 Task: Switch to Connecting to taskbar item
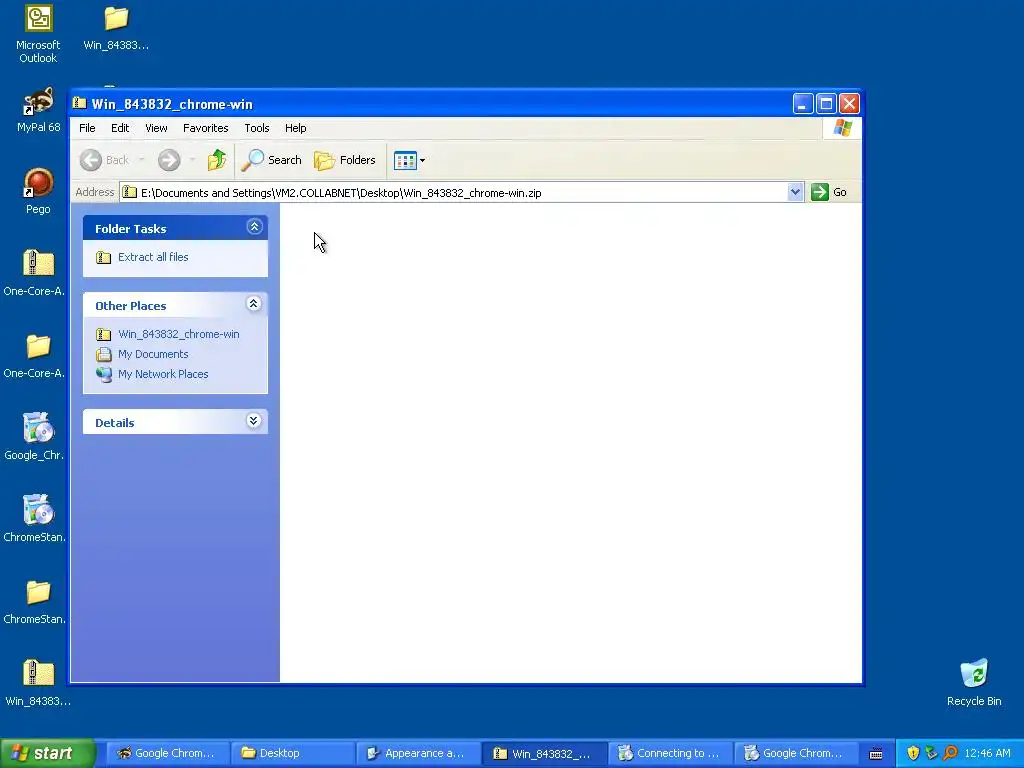tap(670, 753)
